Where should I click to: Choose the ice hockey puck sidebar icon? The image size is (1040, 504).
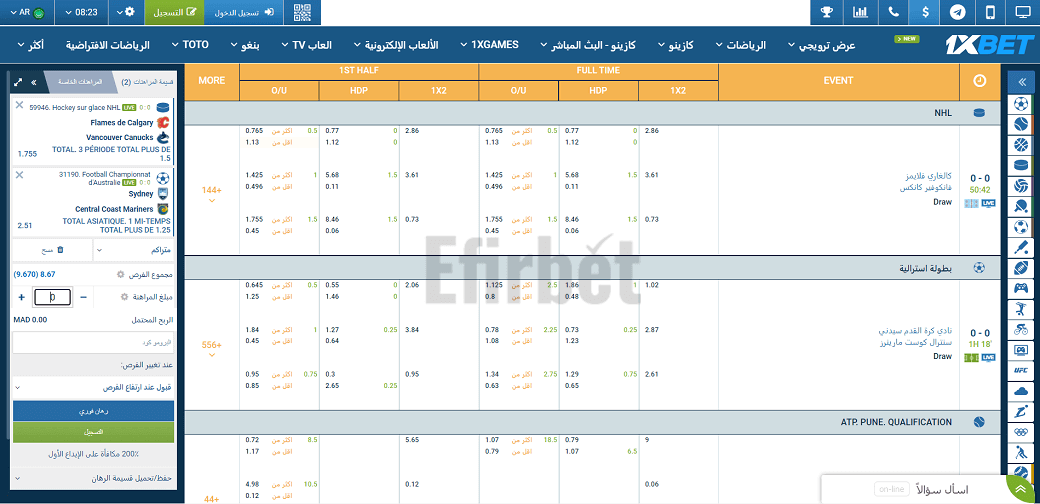(1021, 165)
